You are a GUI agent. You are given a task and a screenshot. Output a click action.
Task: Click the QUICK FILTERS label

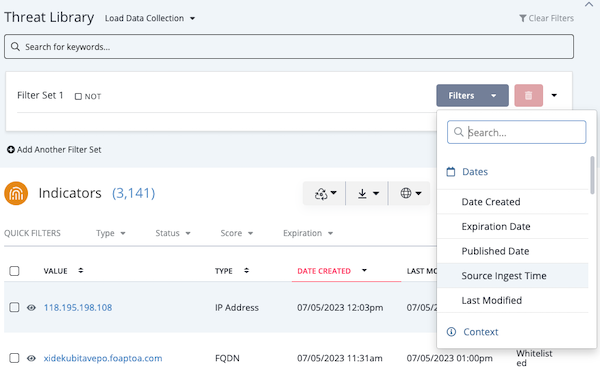[33, 233]
